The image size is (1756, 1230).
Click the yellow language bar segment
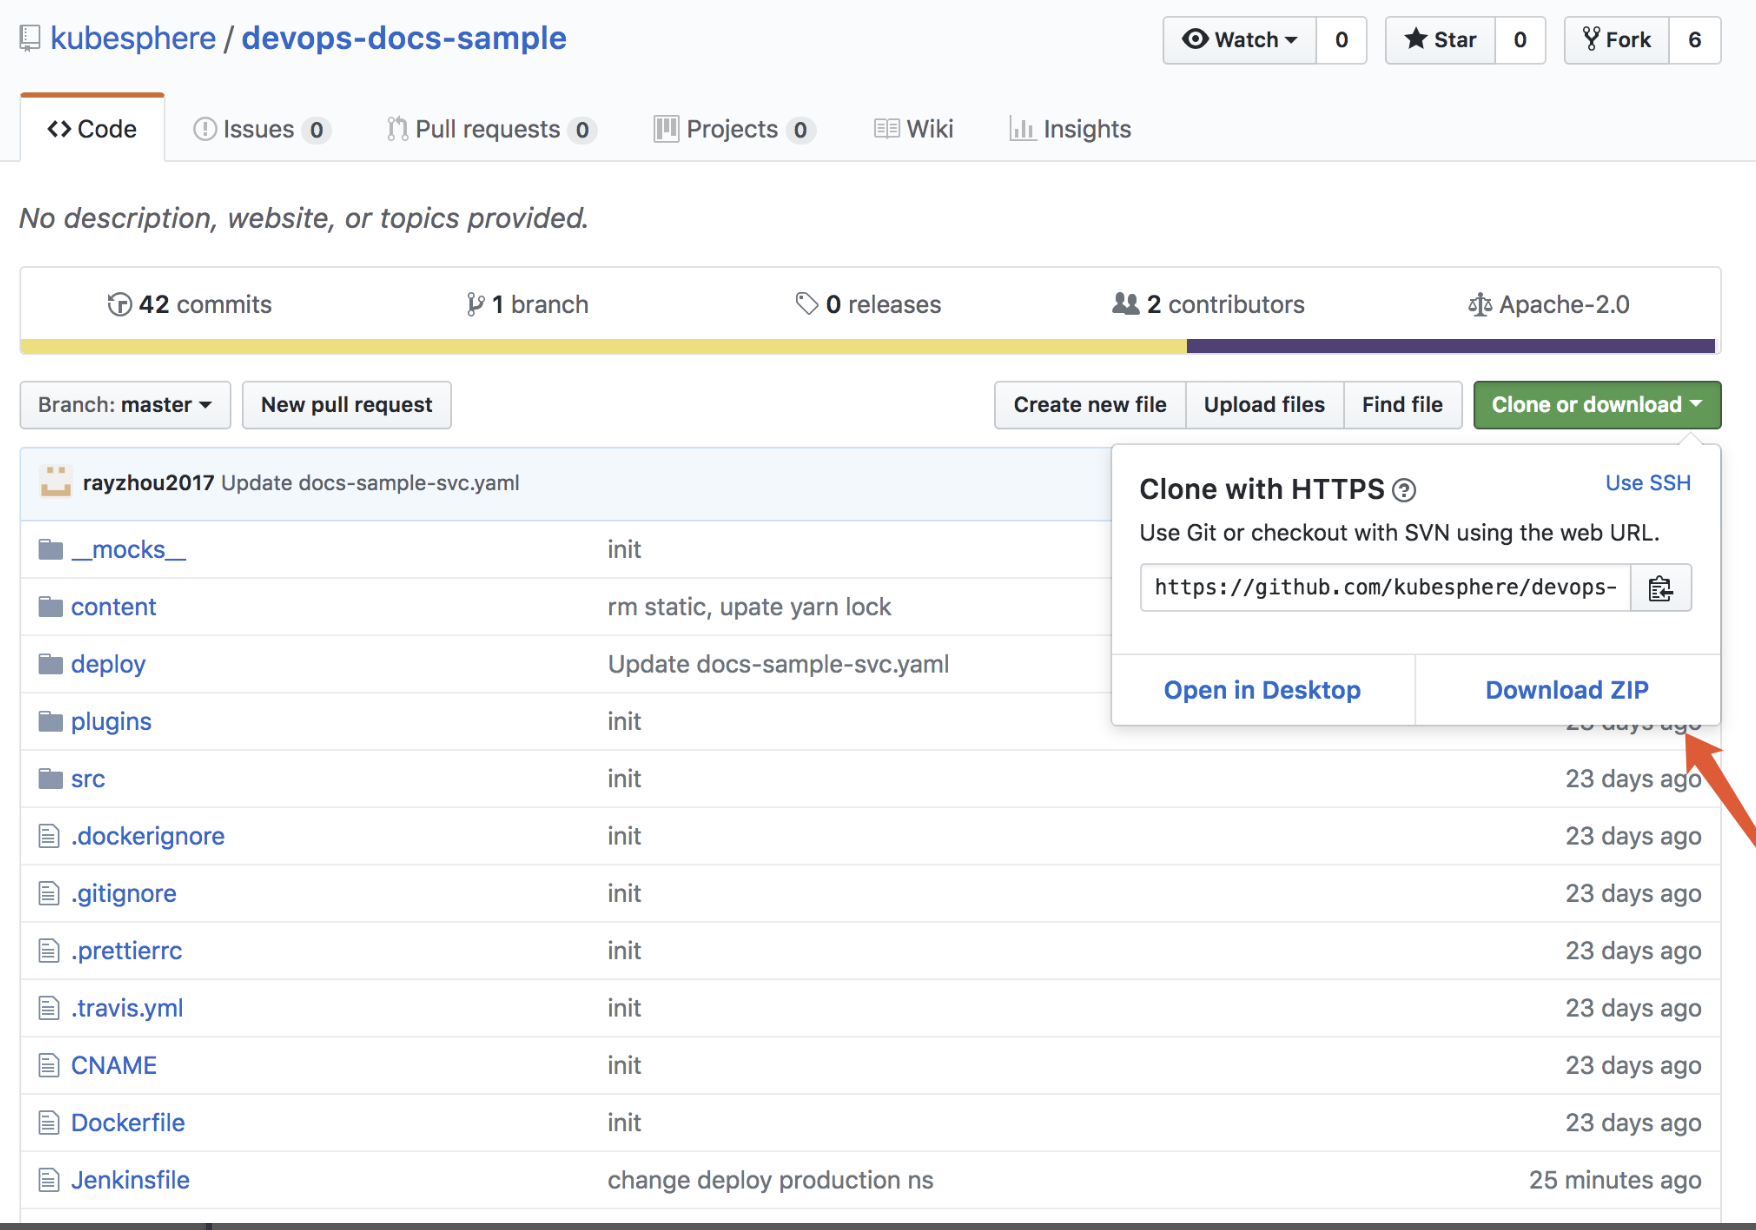pyautogui.click(x=604, y=346)
